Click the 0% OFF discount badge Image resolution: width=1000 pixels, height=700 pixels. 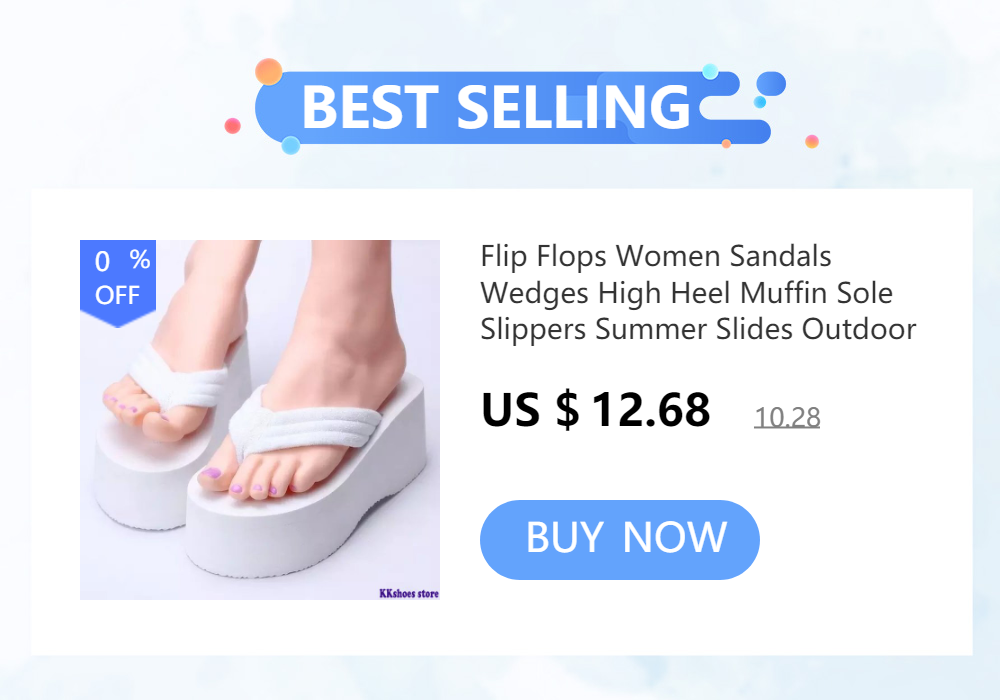118,282
